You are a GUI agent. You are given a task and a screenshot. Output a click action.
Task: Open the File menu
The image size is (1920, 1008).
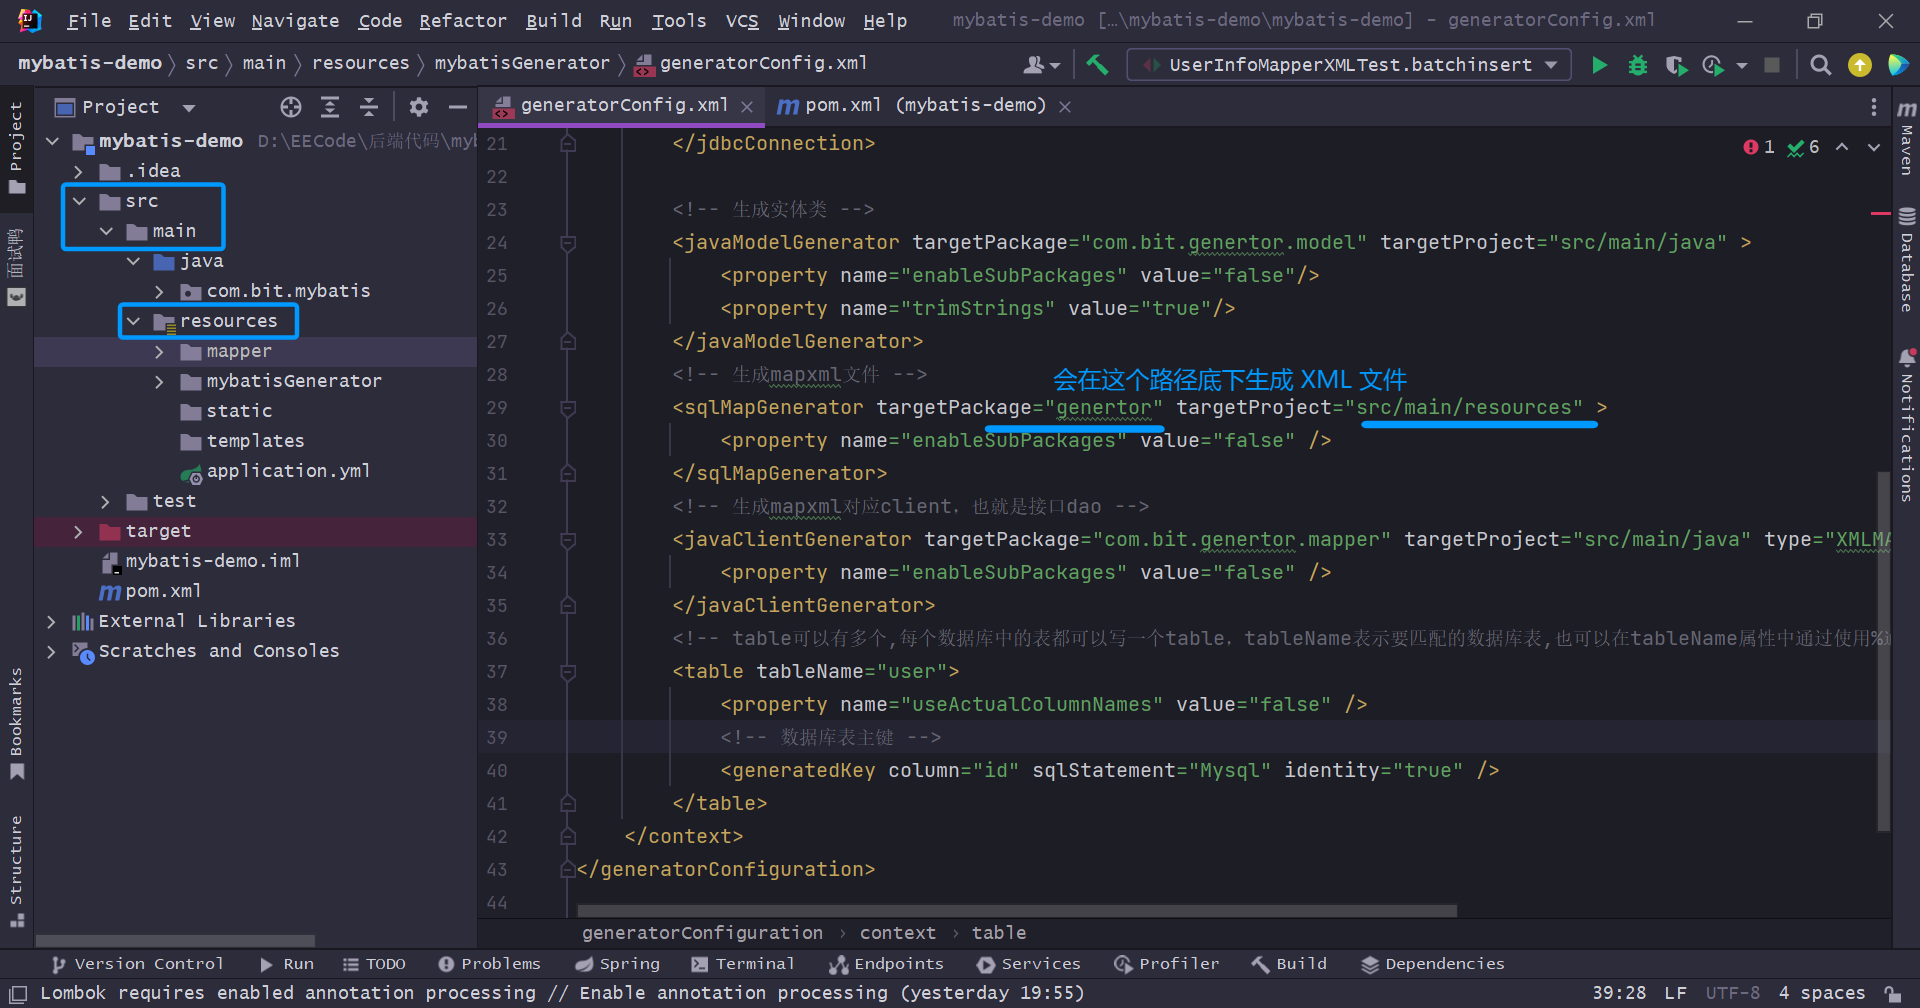(89, 21)
